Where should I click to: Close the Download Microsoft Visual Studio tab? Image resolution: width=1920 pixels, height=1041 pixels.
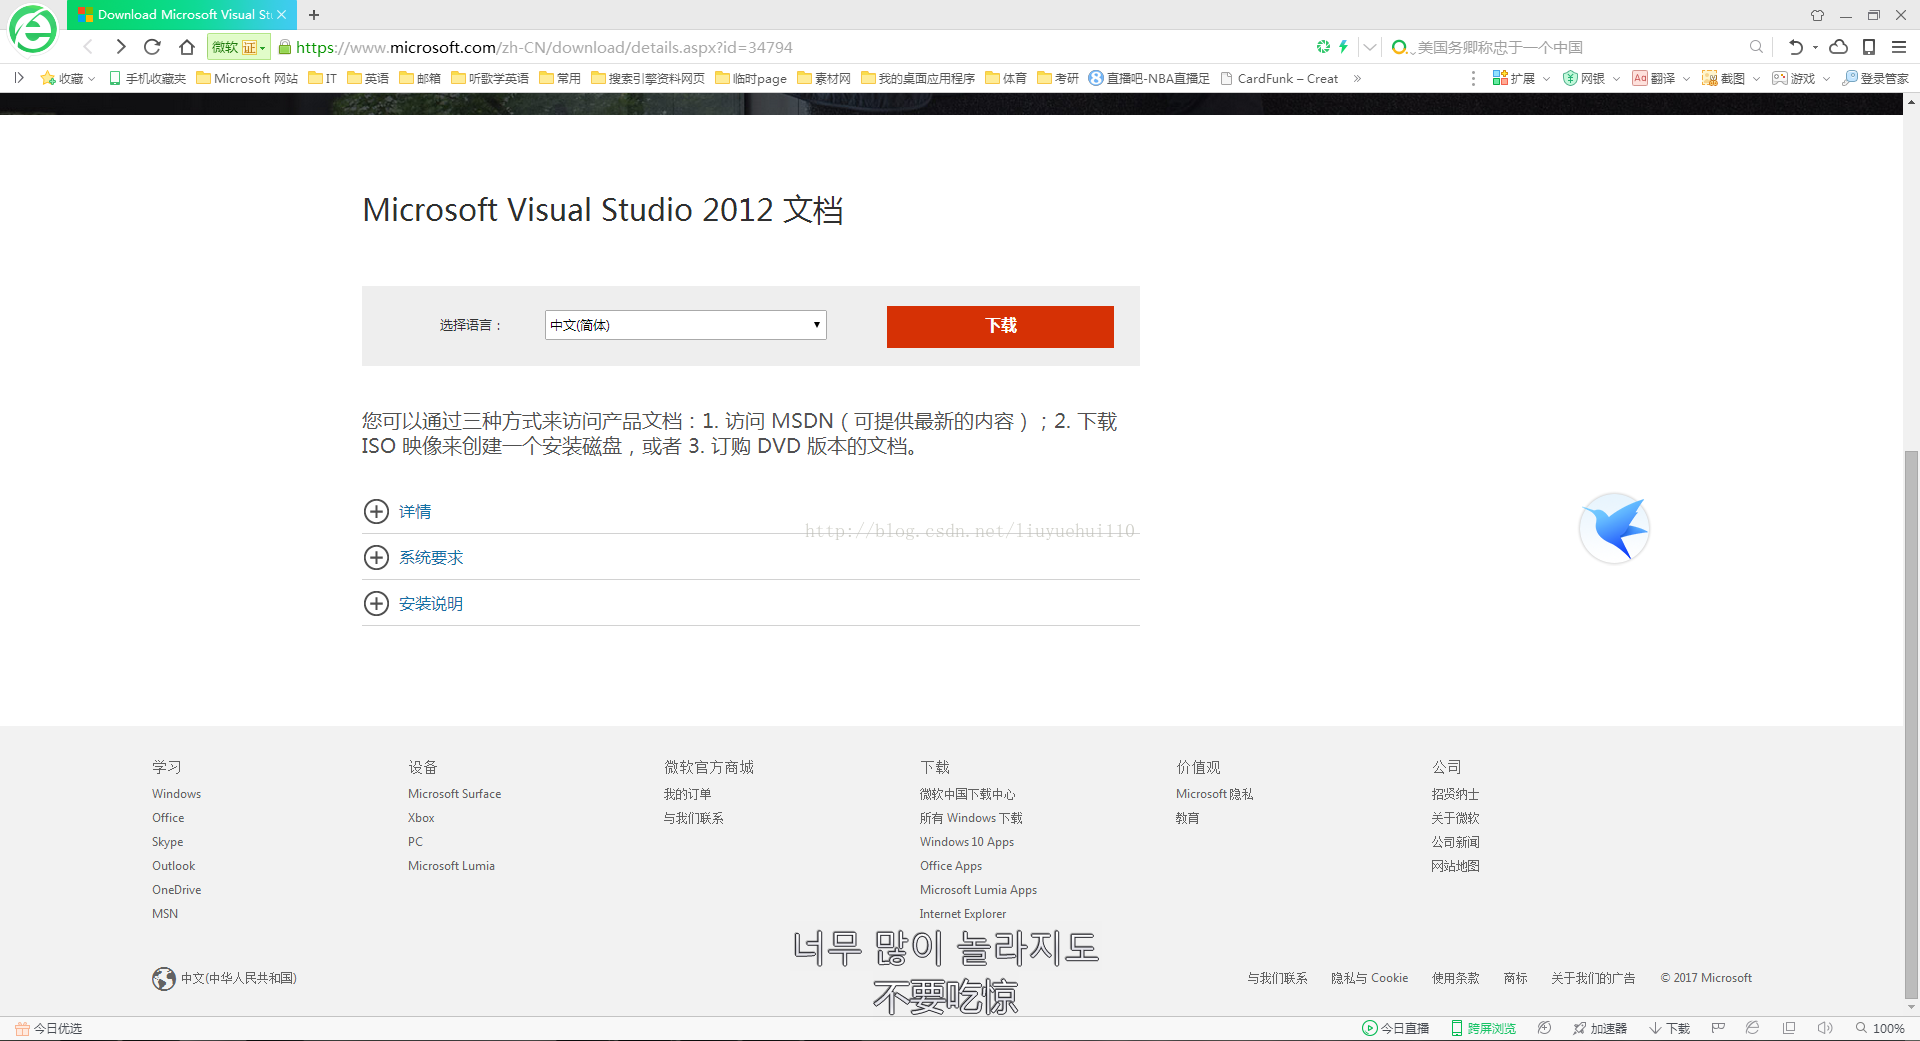(281, 15)
